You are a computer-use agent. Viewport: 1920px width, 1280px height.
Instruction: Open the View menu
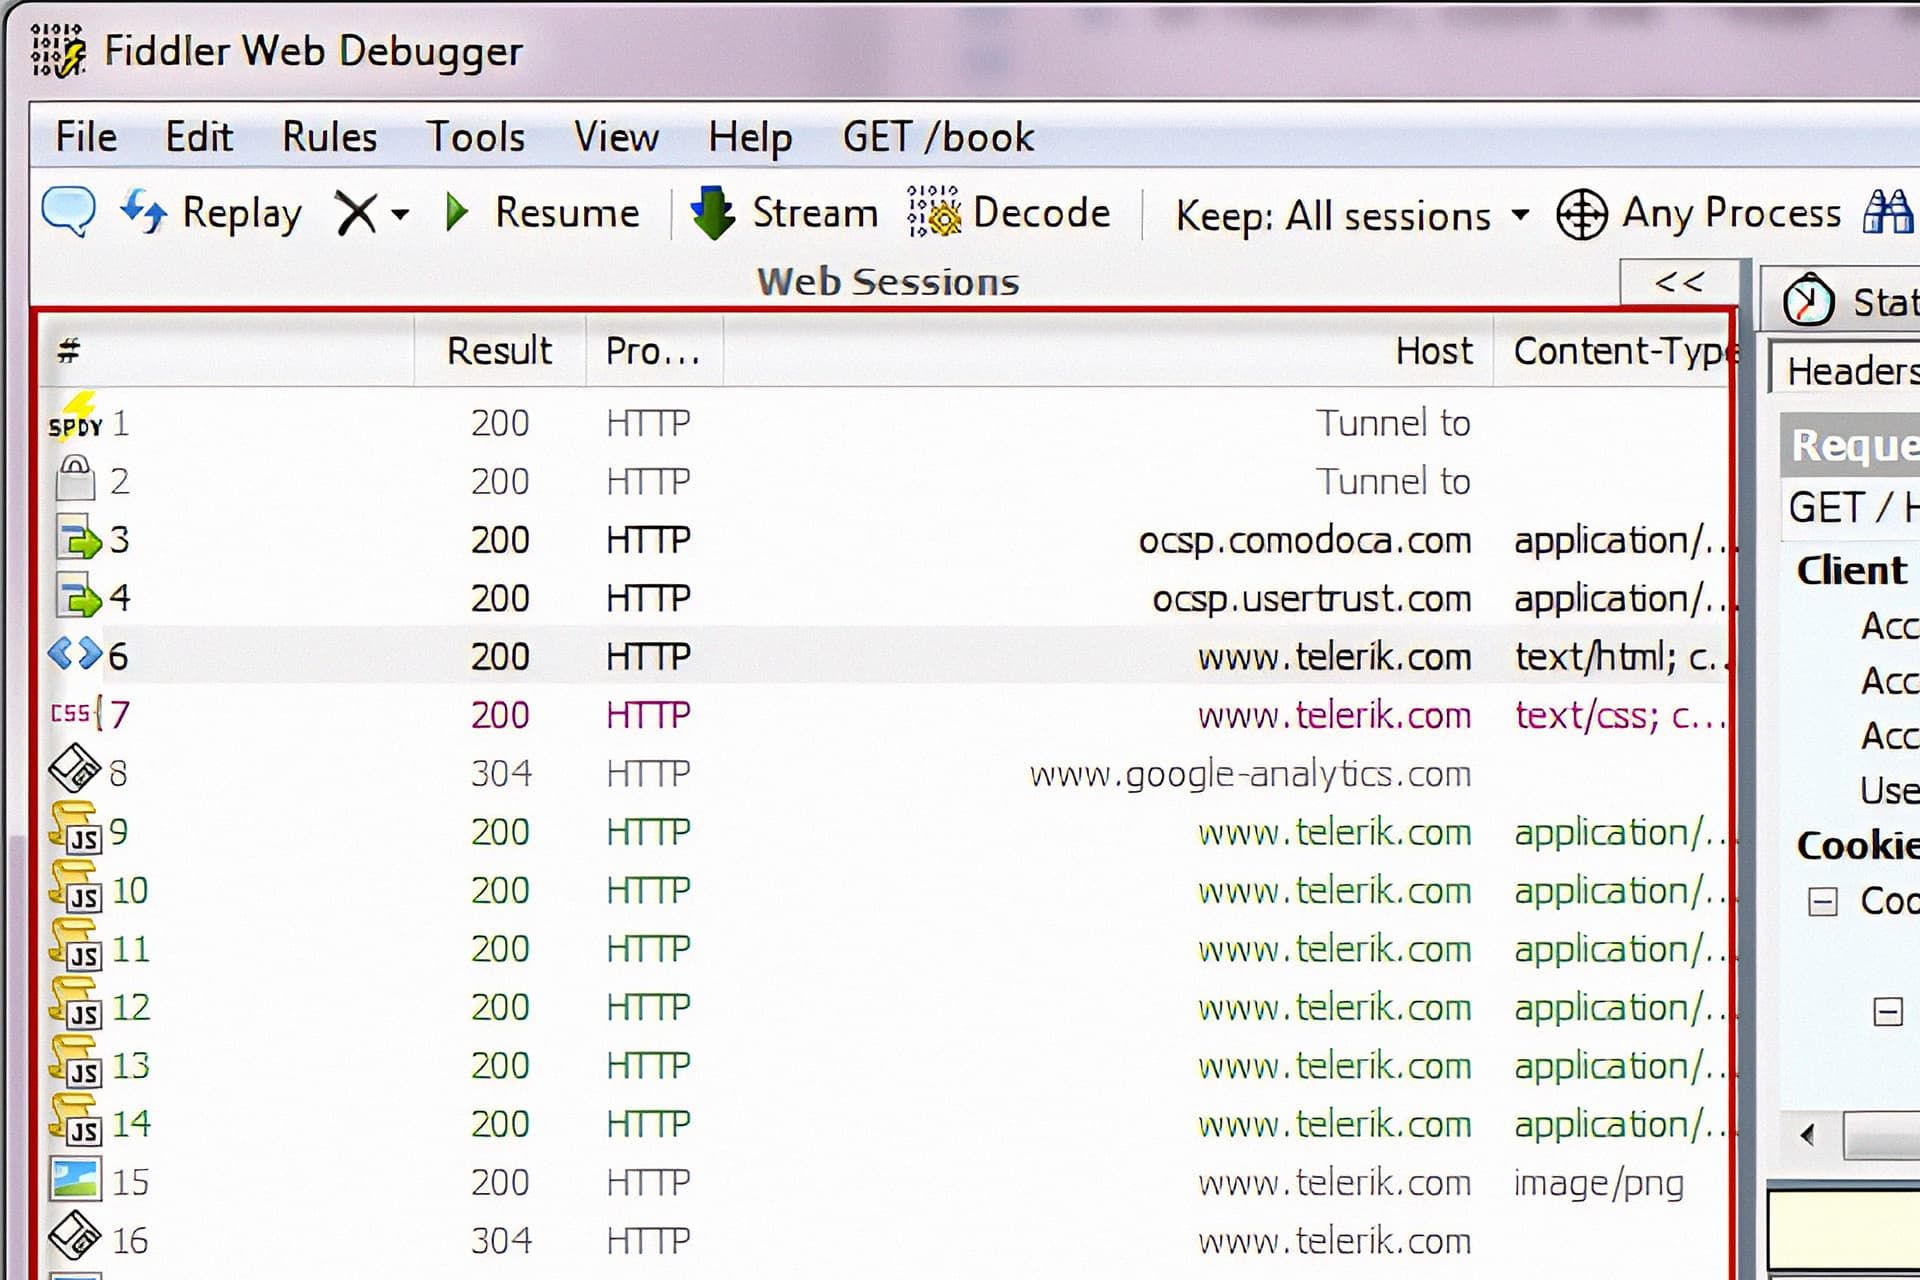coord(616,137)
